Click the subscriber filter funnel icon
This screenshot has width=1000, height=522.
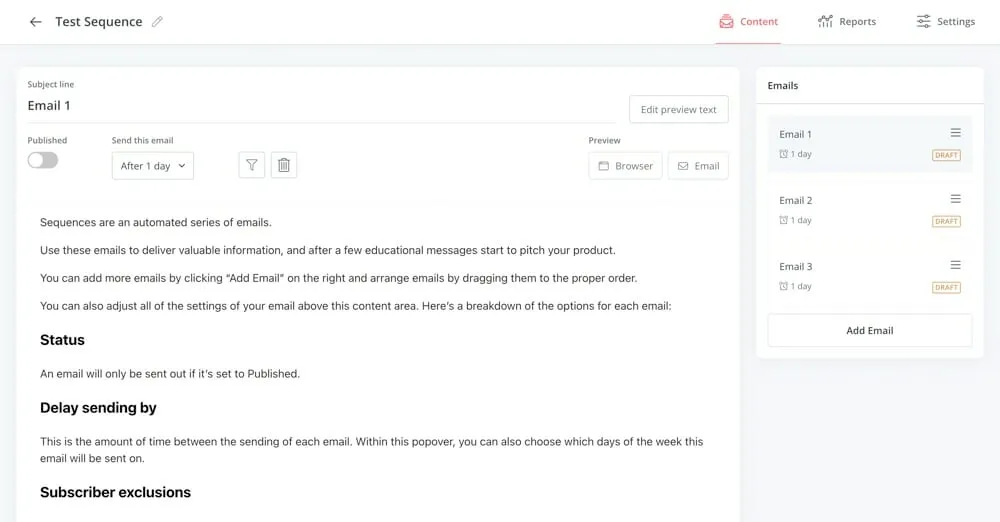coord(252,166)
